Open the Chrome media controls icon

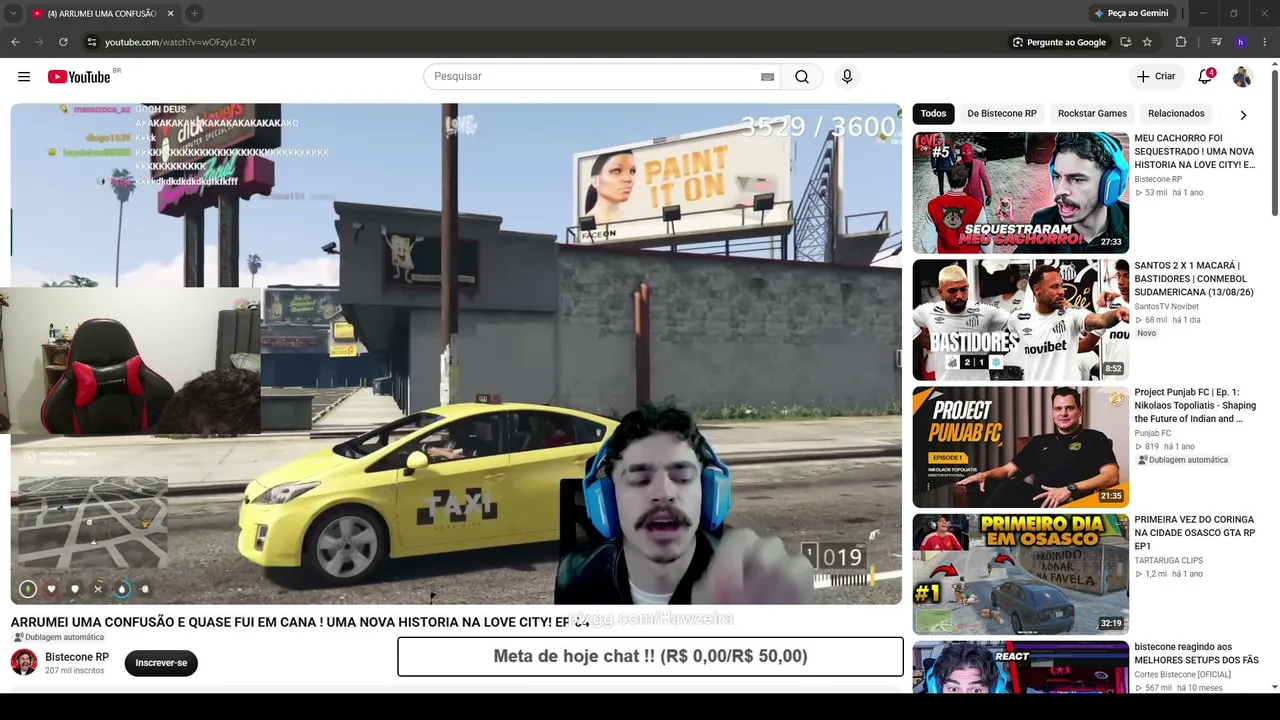(1216, 42)
